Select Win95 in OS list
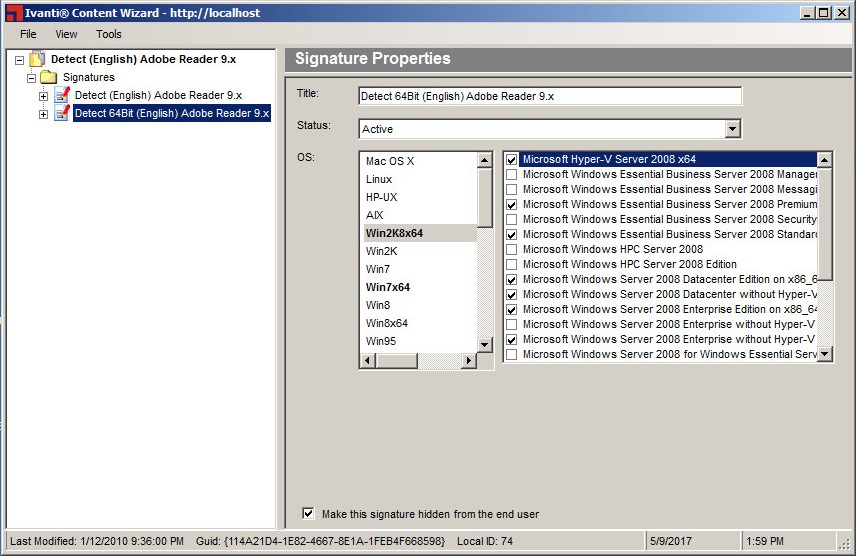The height and width of the screenshot is (556, 856). point(381,341)
